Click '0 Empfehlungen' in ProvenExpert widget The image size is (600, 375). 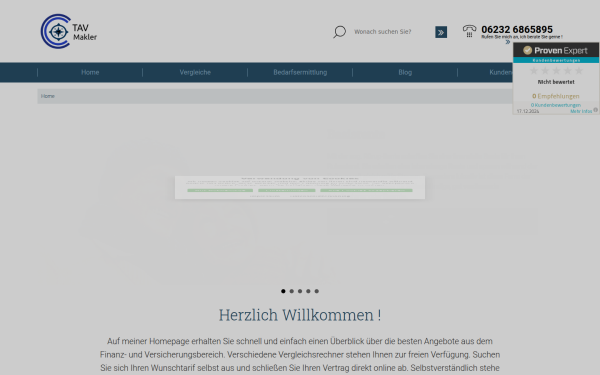(x=556, y=96)
